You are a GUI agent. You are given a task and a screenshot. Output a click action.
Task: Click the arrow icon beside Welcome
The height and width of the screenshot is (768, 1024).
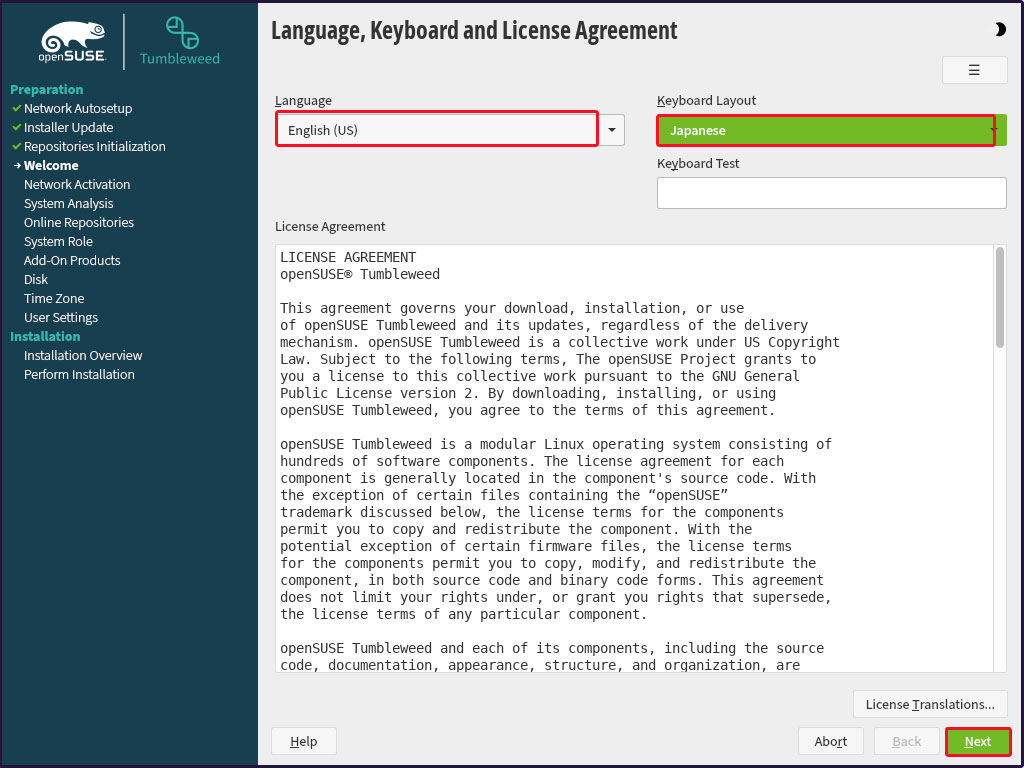click(x=18, y=165)
